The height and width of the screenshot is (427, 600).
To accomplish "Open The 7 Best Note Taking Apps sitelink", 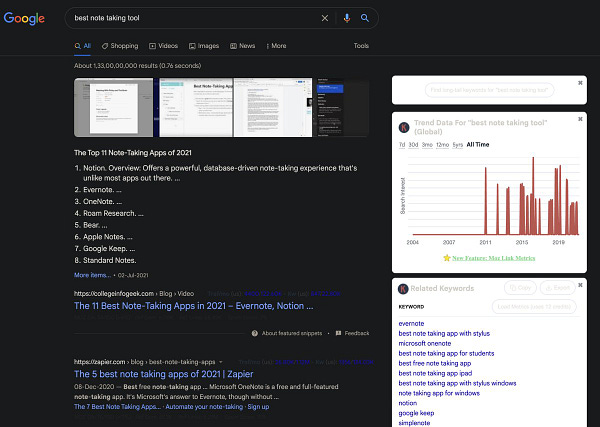I will pos(117,407).
